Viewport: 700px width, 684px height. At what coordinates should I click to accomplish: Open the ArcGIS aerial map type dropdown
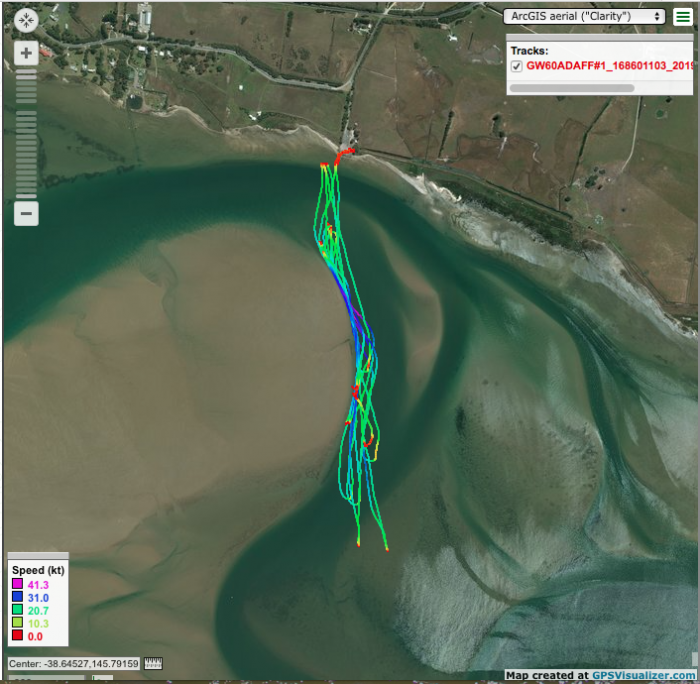click(x=585, y=16)
